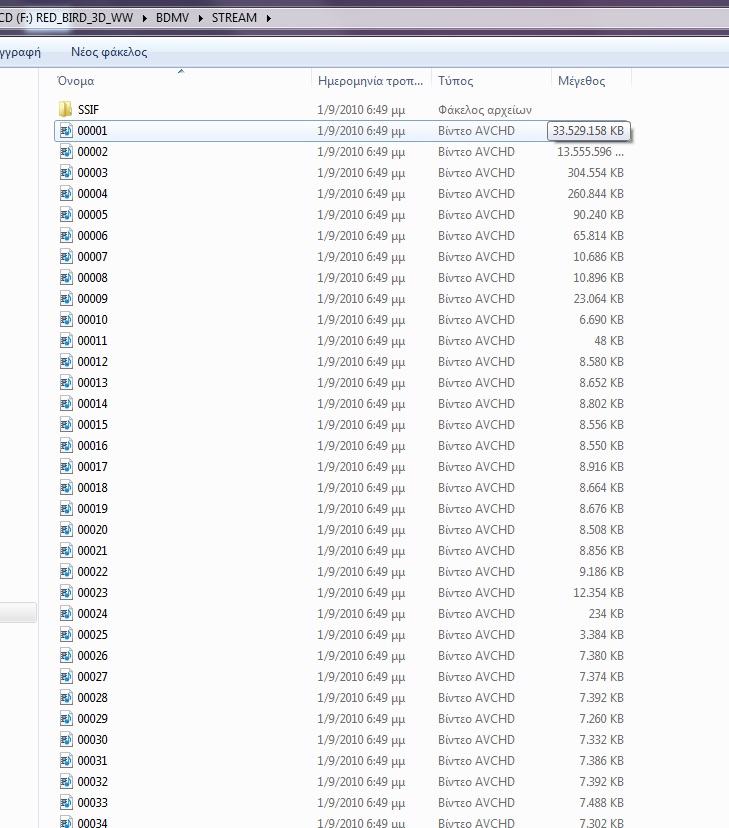Sort by Μέγεθος column header
The image size is (729, 828).
[x=581, y=81]
